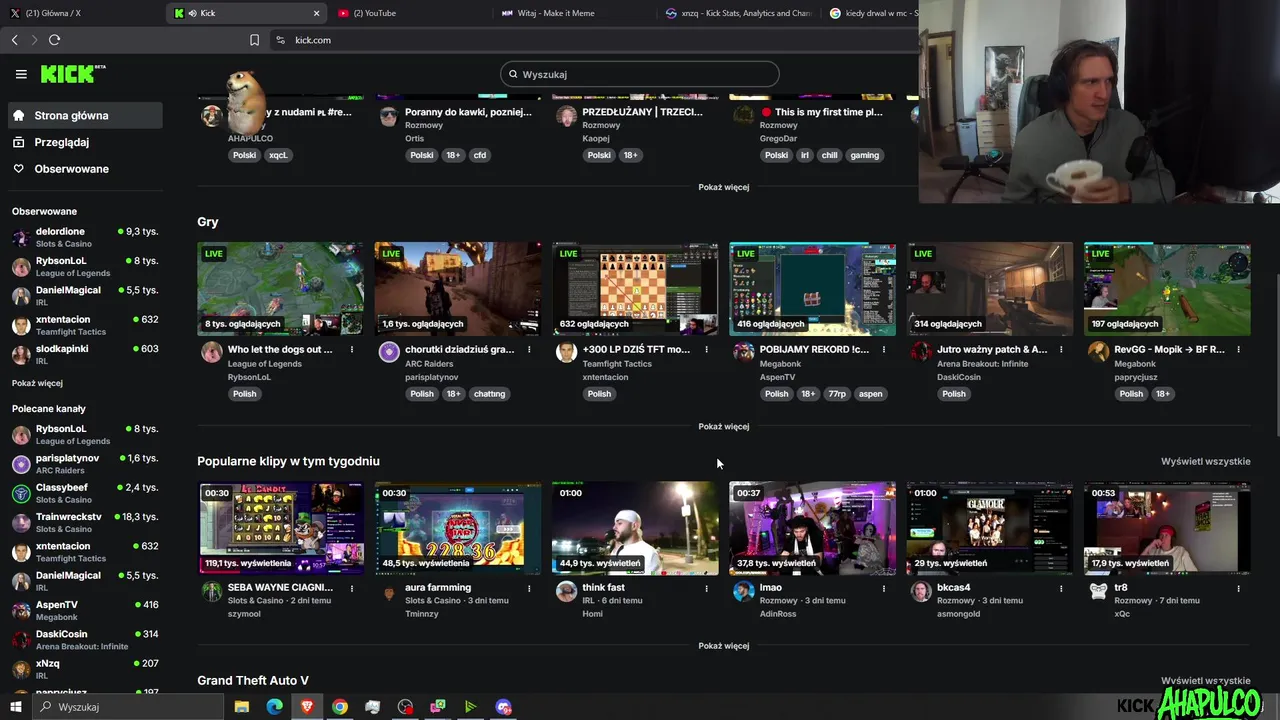Open Google Chrome from the taskbar

coord(340,707)
